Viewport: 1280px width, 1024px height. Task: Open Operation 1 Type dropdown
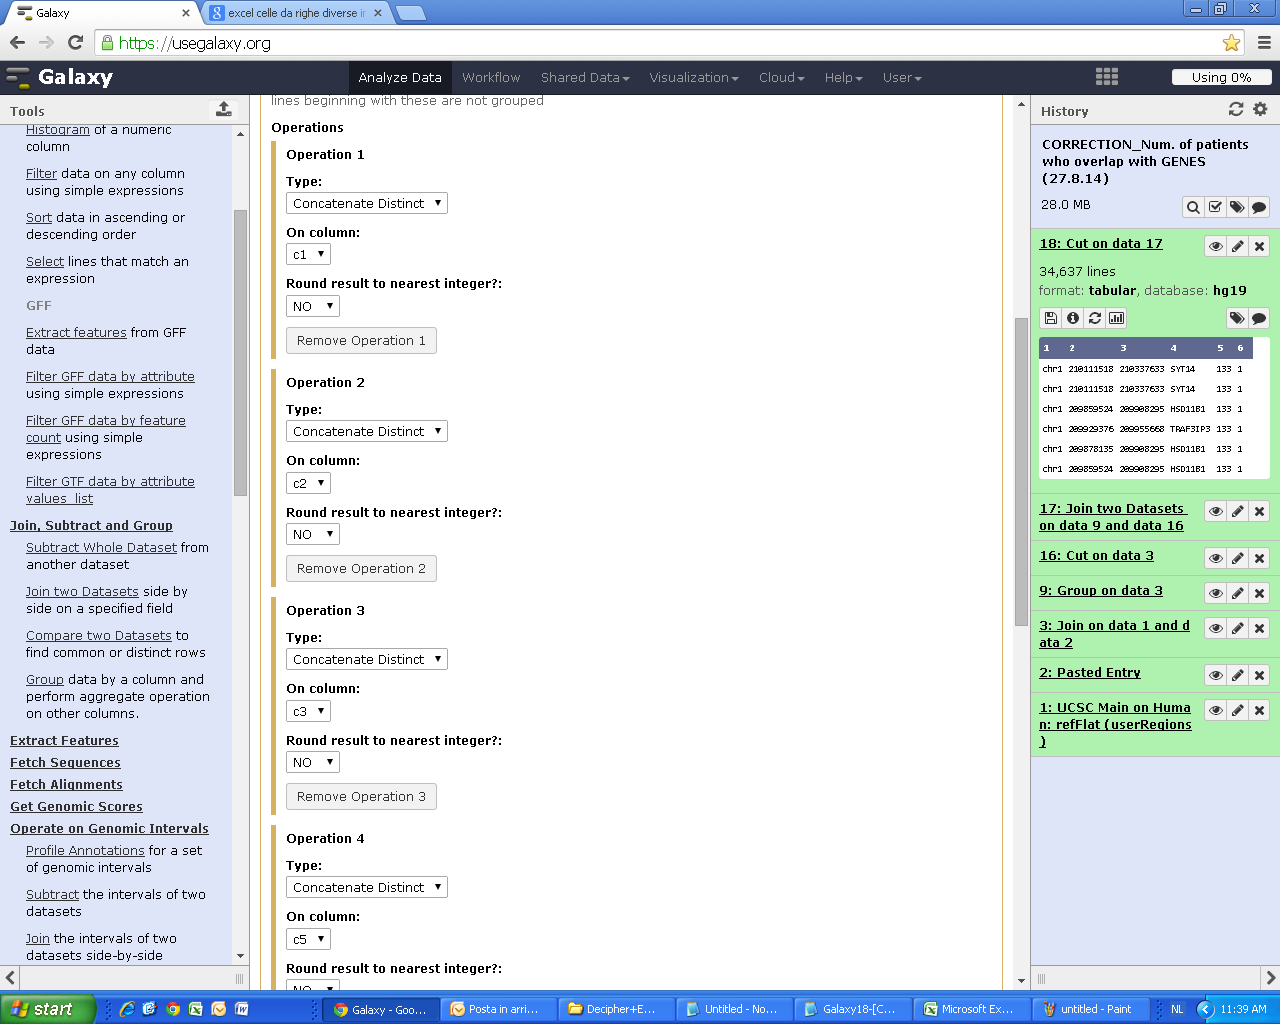(x=366, y=203)
